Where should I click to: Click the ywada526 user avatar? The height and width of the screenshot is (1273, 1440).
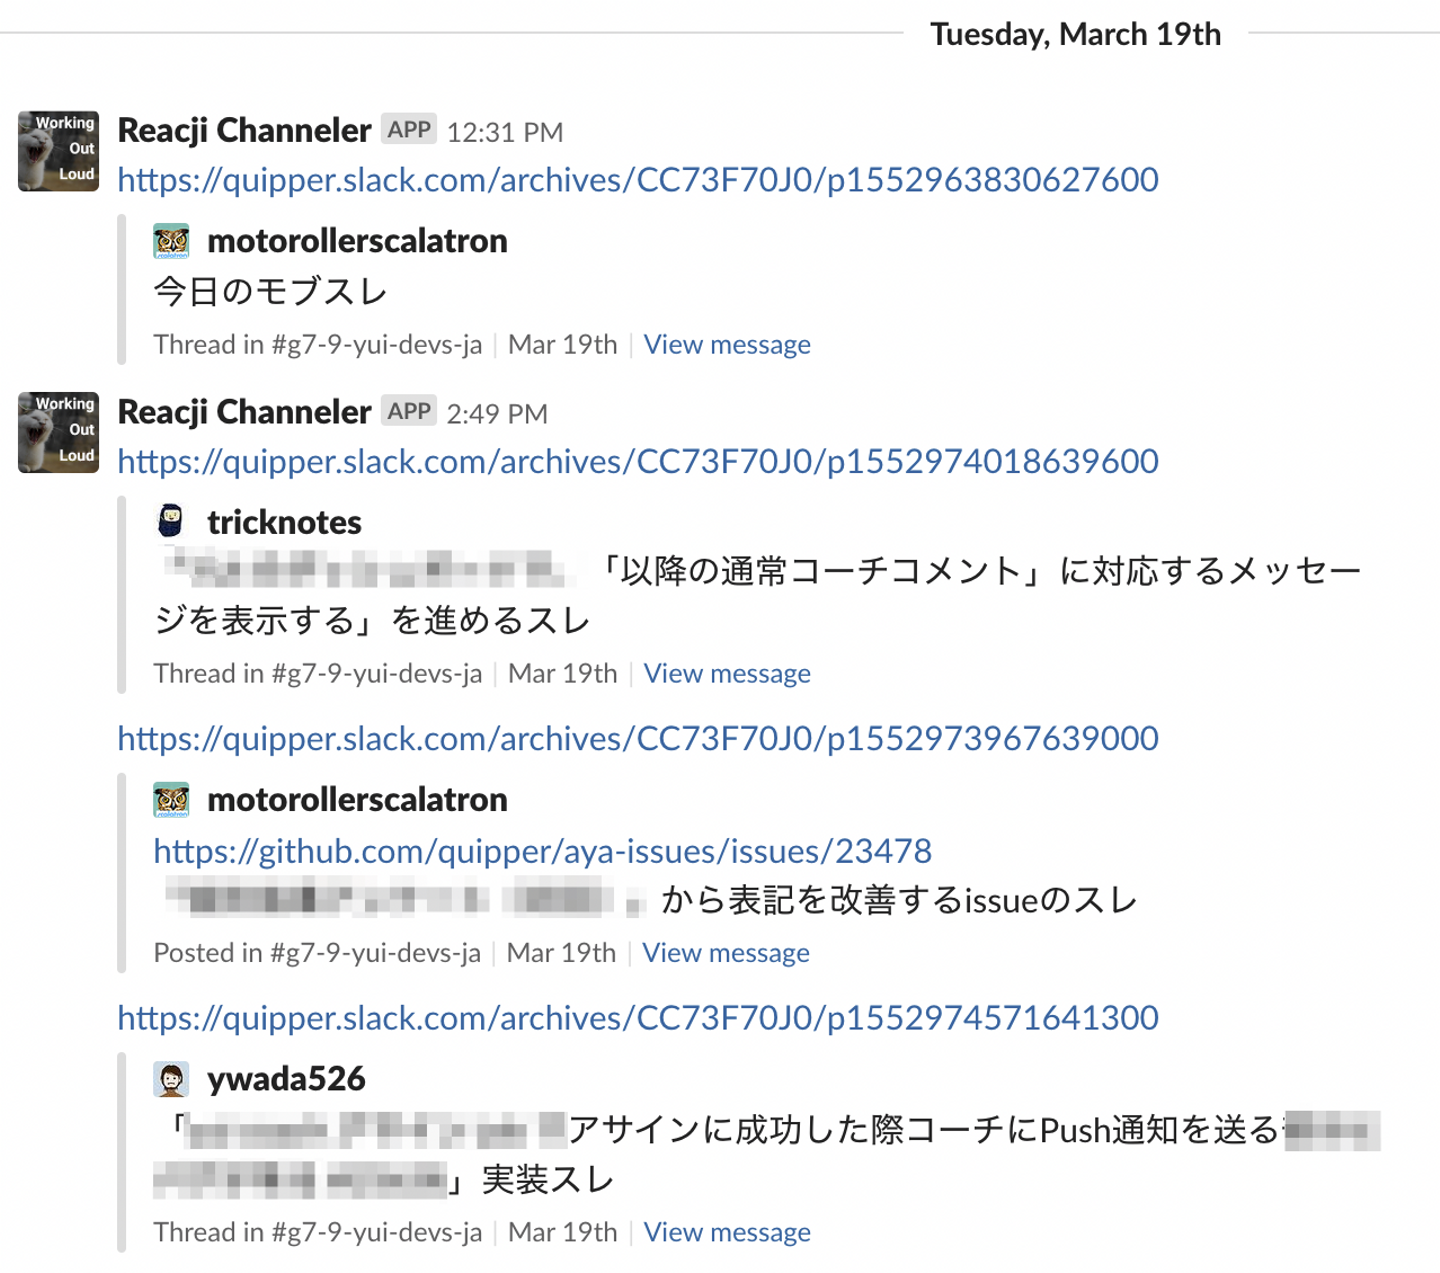tap(171, 1079)
